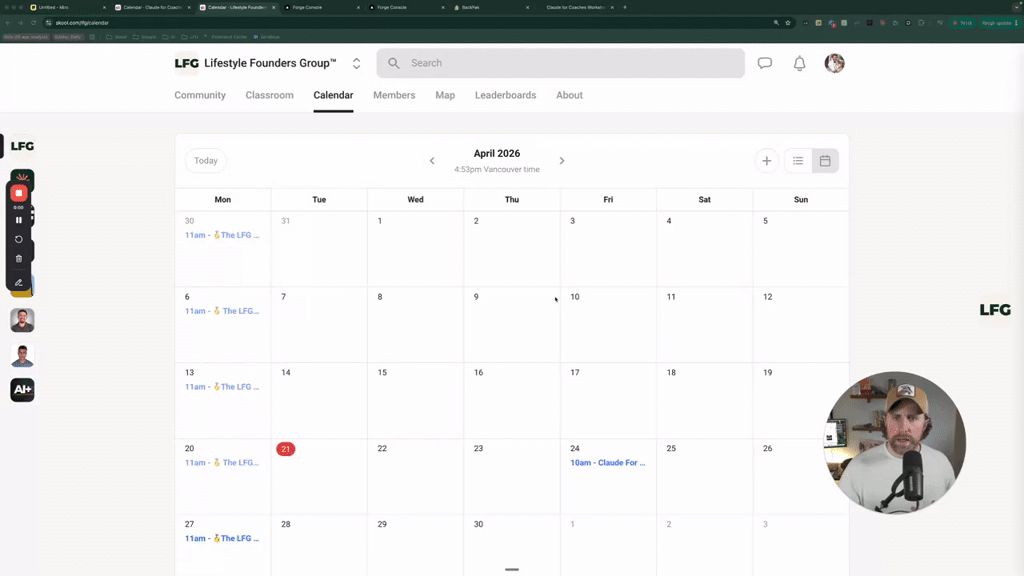This screenshot has height=576, width=1024.
Task: Open 11am LFG event on April 20
Action: [222, 462]
